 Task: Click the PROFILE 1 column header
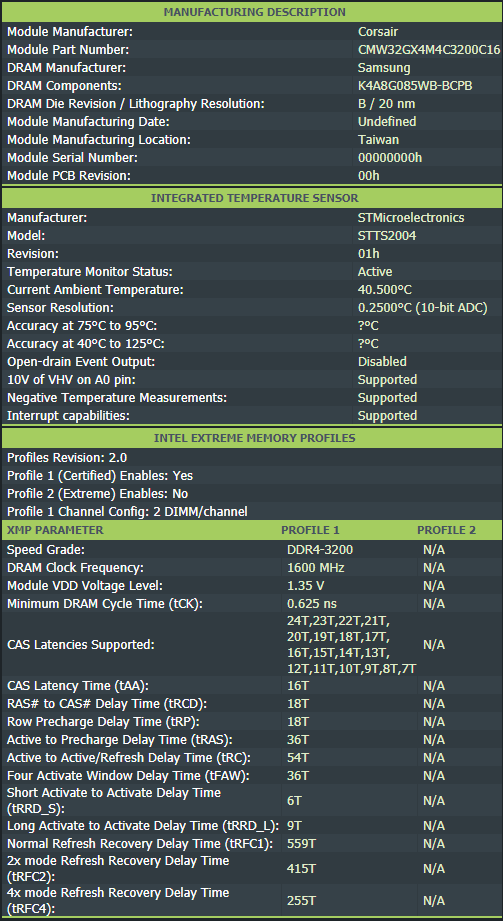310,530
